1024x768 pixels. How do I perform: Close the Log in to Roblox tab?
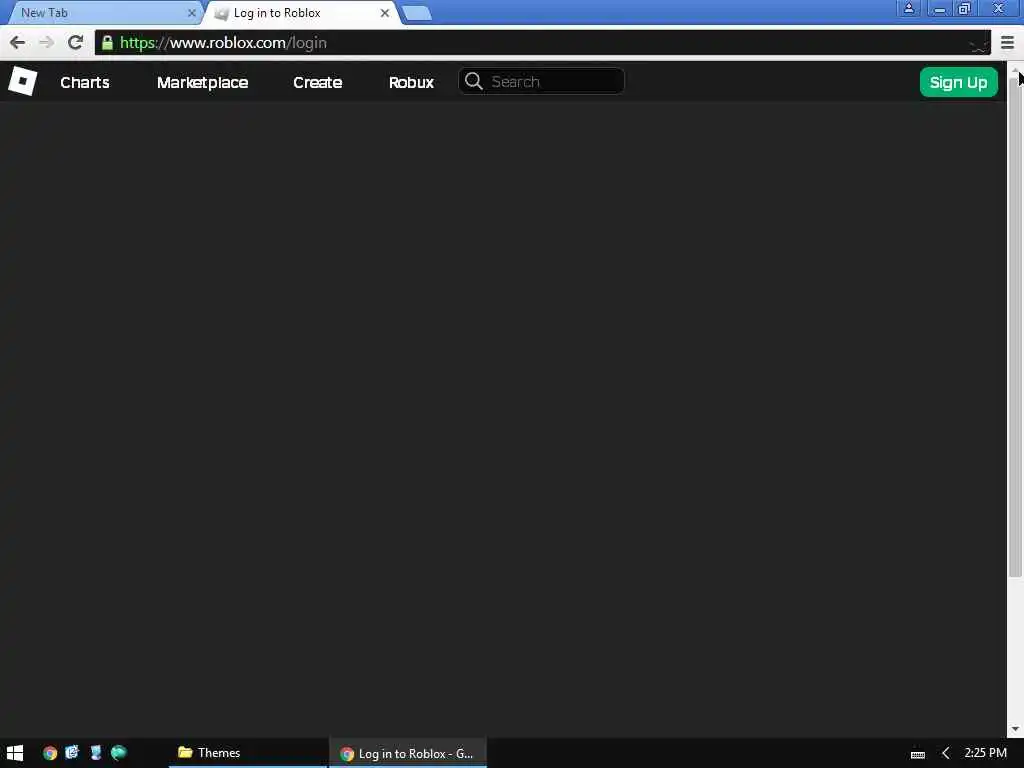coord(385,12)
